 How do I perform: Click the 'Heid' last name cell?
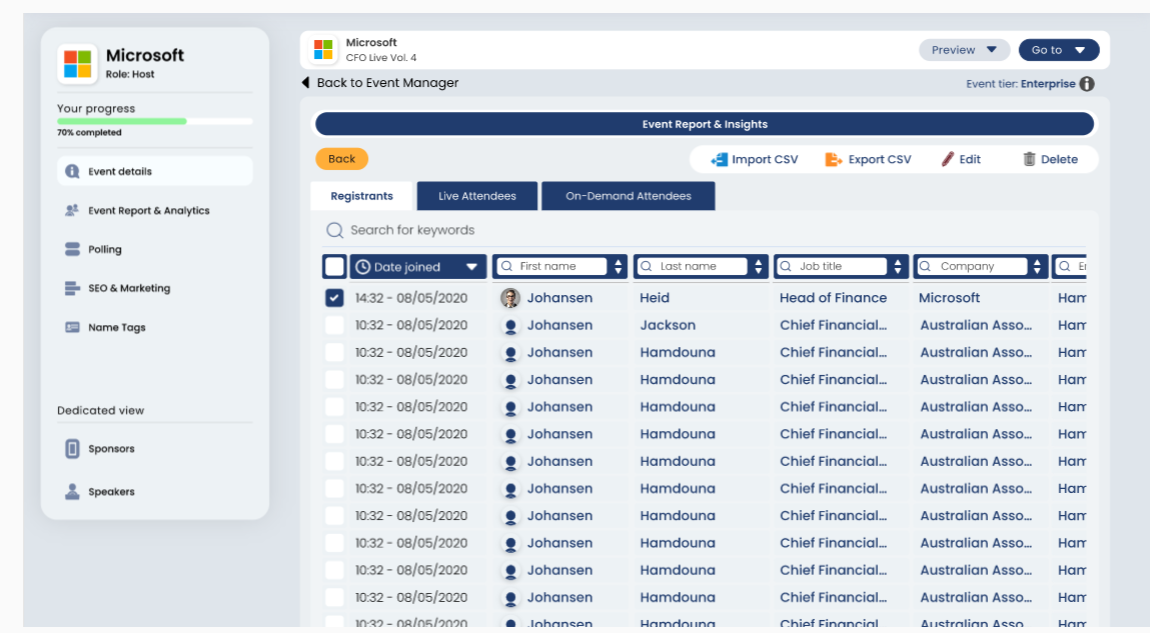click(654, 298)
